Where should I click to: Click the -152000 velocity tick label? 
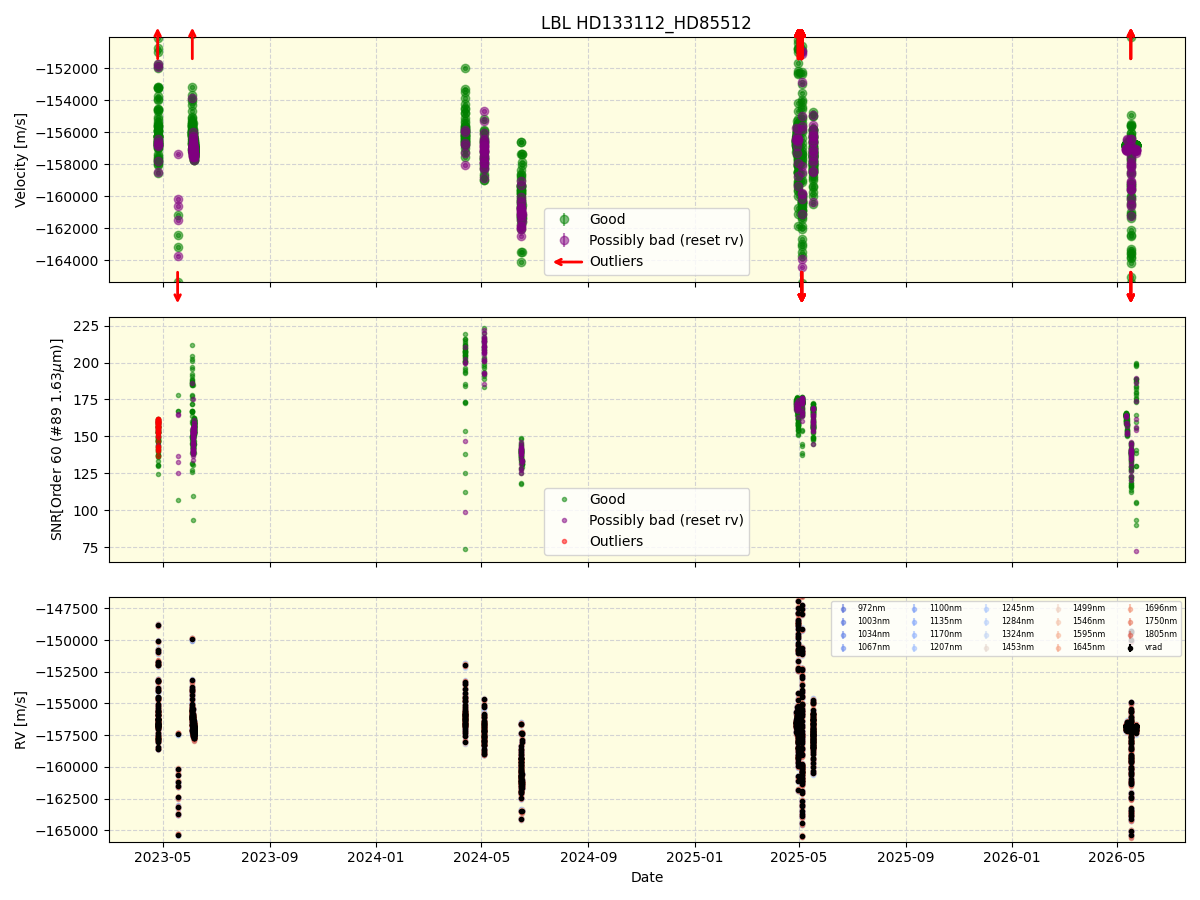[x=69, y=69]
